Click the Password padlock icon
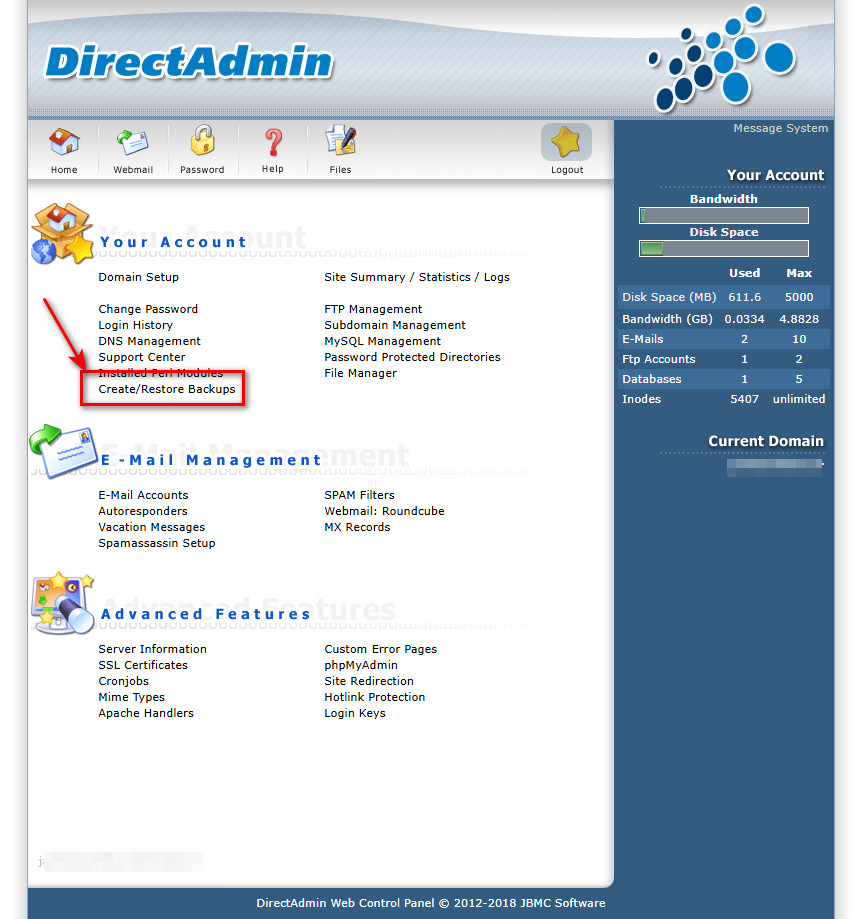 (203, 142)
